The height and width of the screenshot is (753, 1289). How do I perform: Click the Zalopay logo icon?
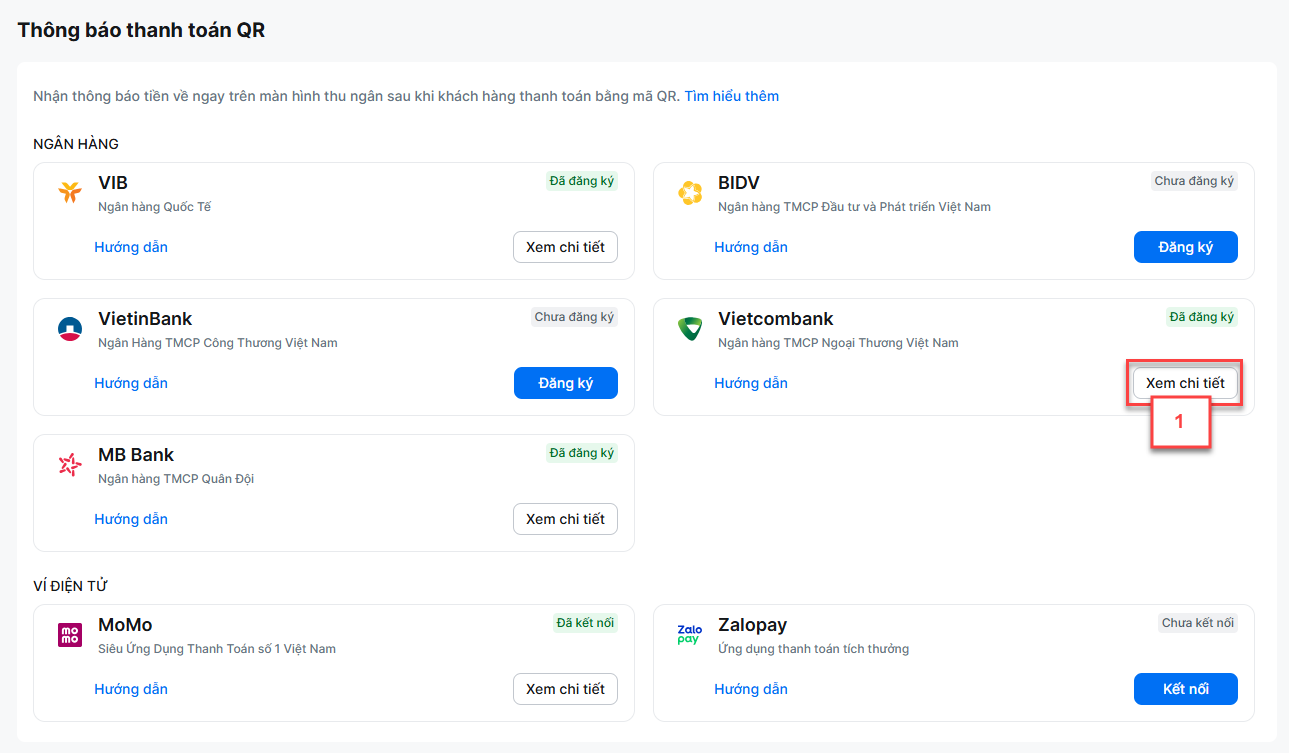click(690, 635)
